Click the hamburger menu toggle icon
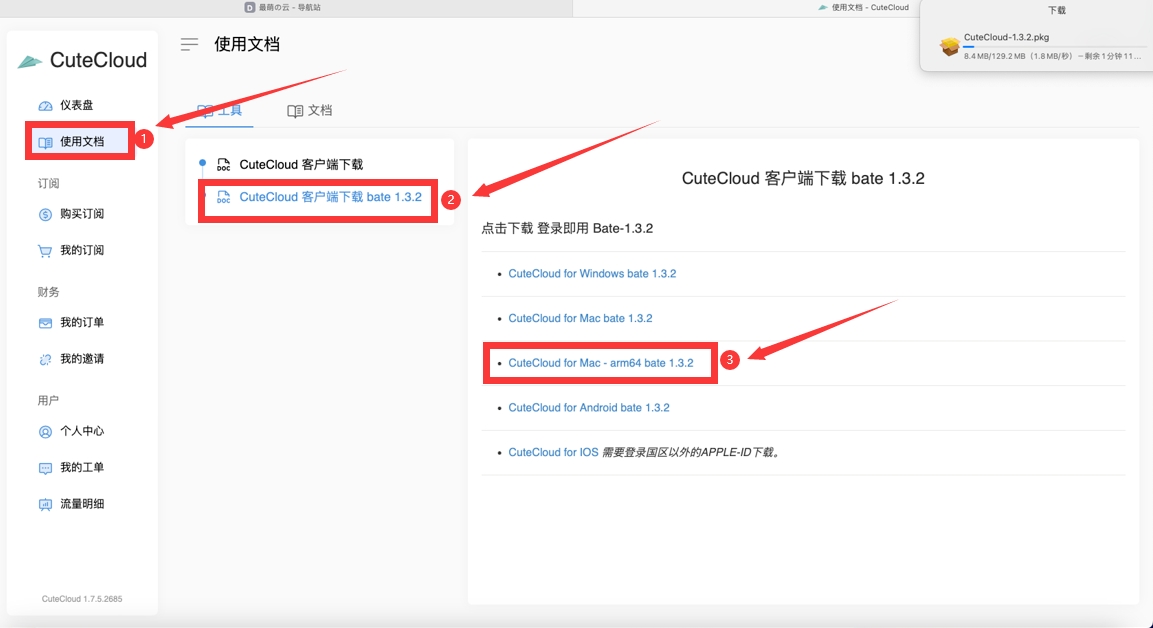This screenshot has height=628, width=1153. pos(188,44)
